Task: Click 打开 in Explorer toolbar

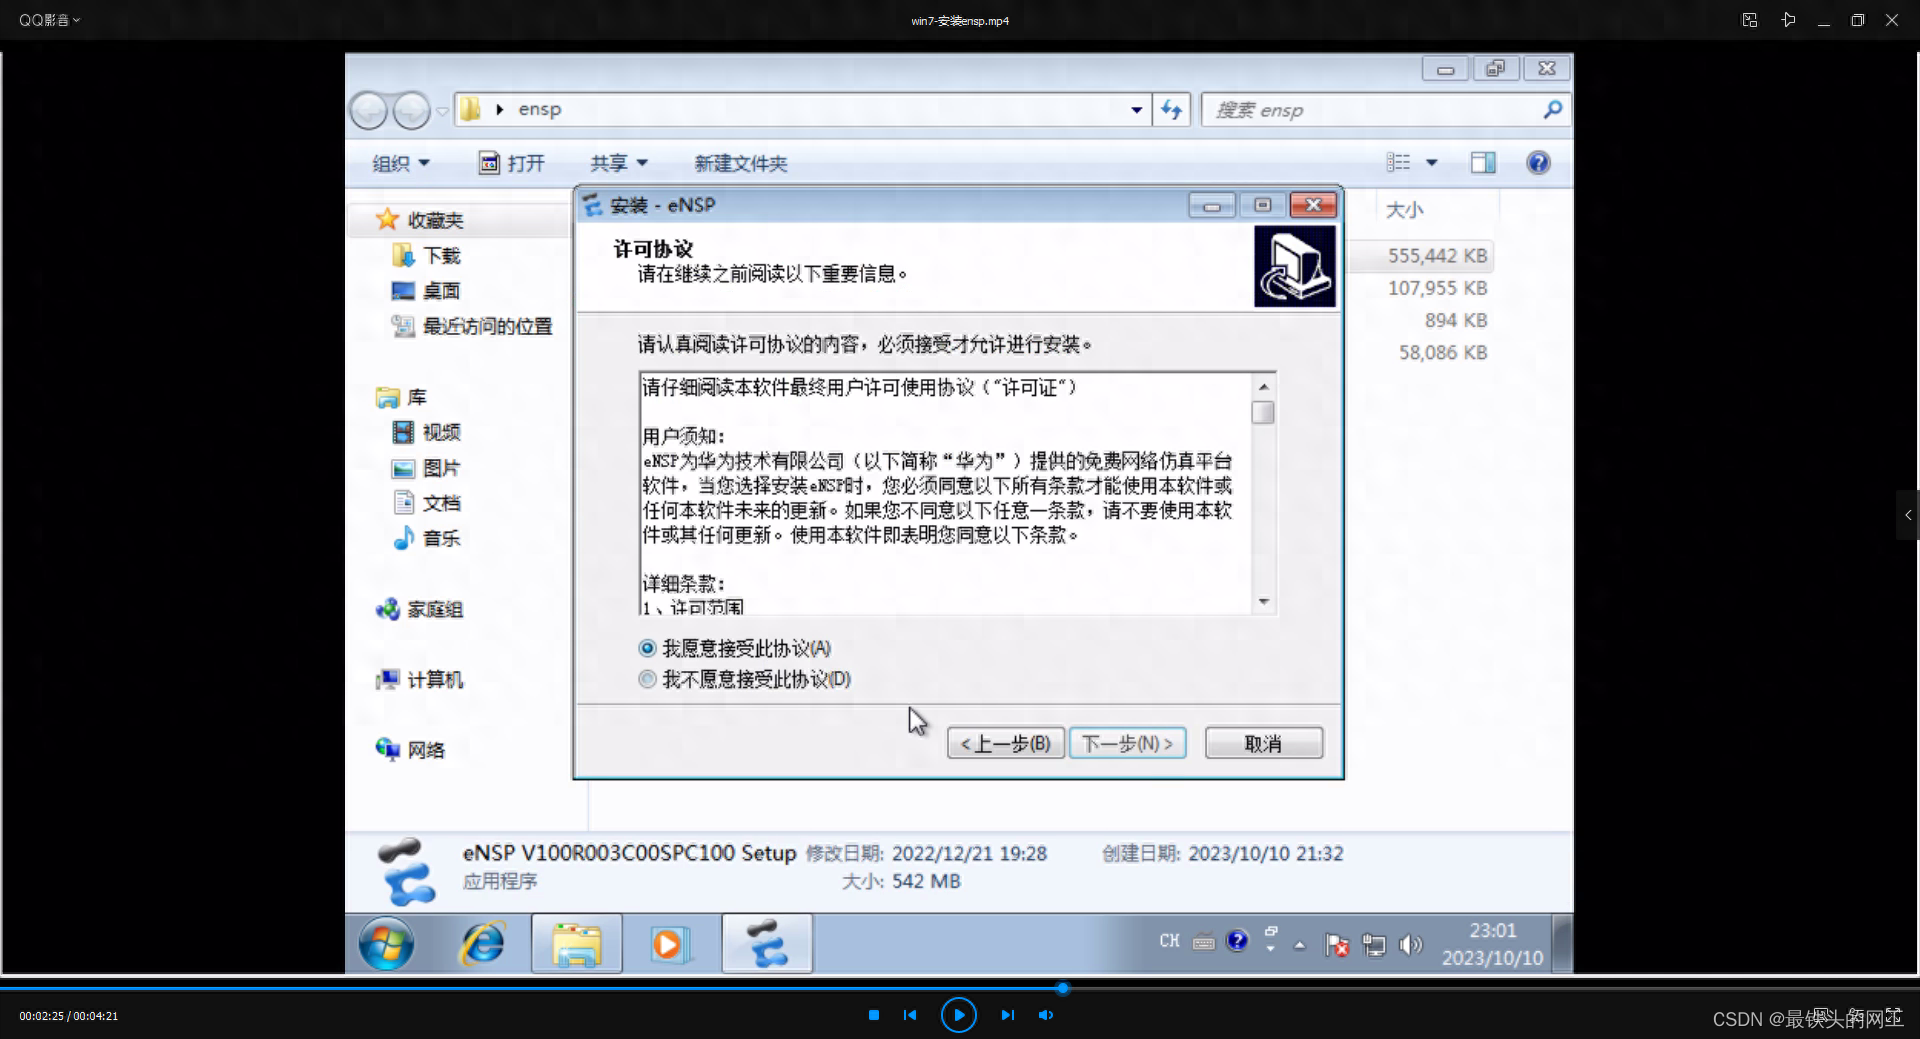Action: (x=511, y=163)
